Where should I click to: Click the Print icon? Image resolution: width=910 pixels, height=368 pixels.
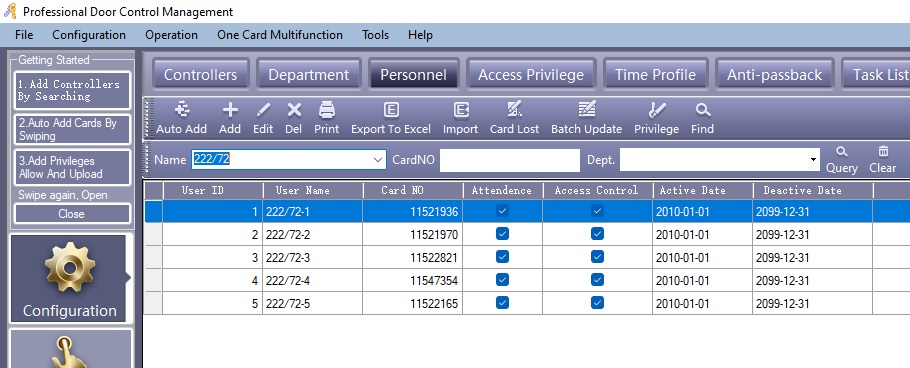[327, 110]
